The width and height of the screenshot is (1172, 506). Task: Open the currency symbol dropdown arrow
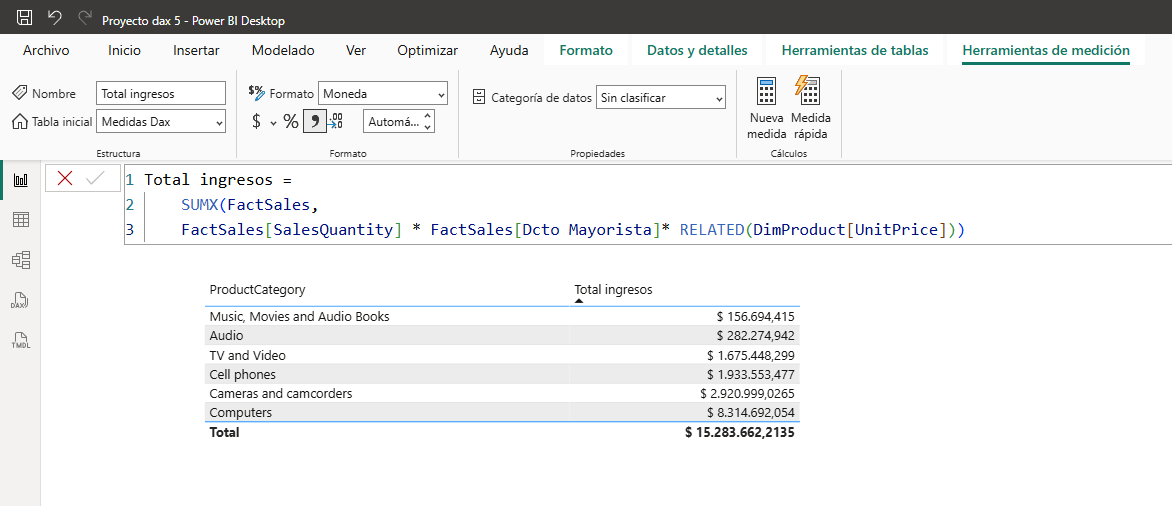coord(273,122)
